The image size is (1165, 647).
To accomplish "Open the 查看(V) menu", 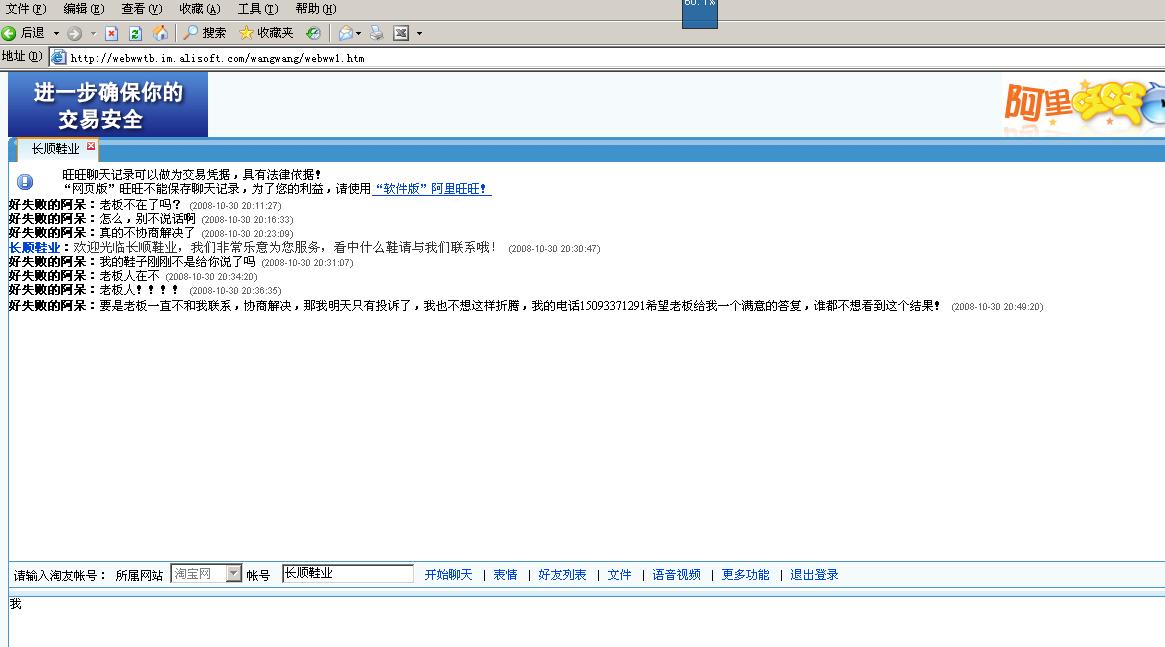I will [142, 9].
